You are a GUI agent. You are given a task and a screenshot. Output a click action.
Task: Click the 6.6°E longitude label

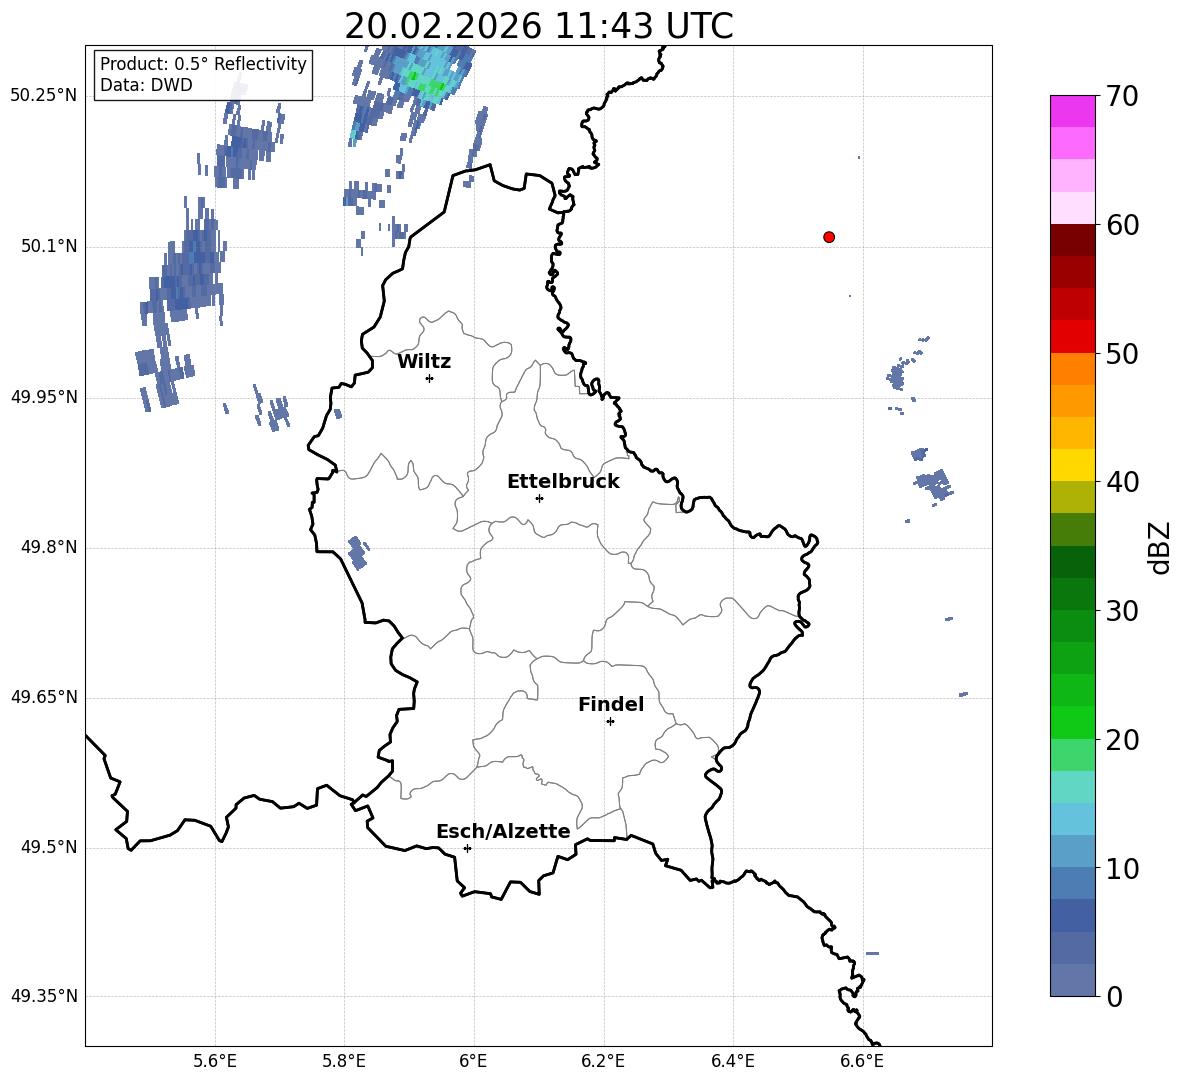(x=862, y=1061)
